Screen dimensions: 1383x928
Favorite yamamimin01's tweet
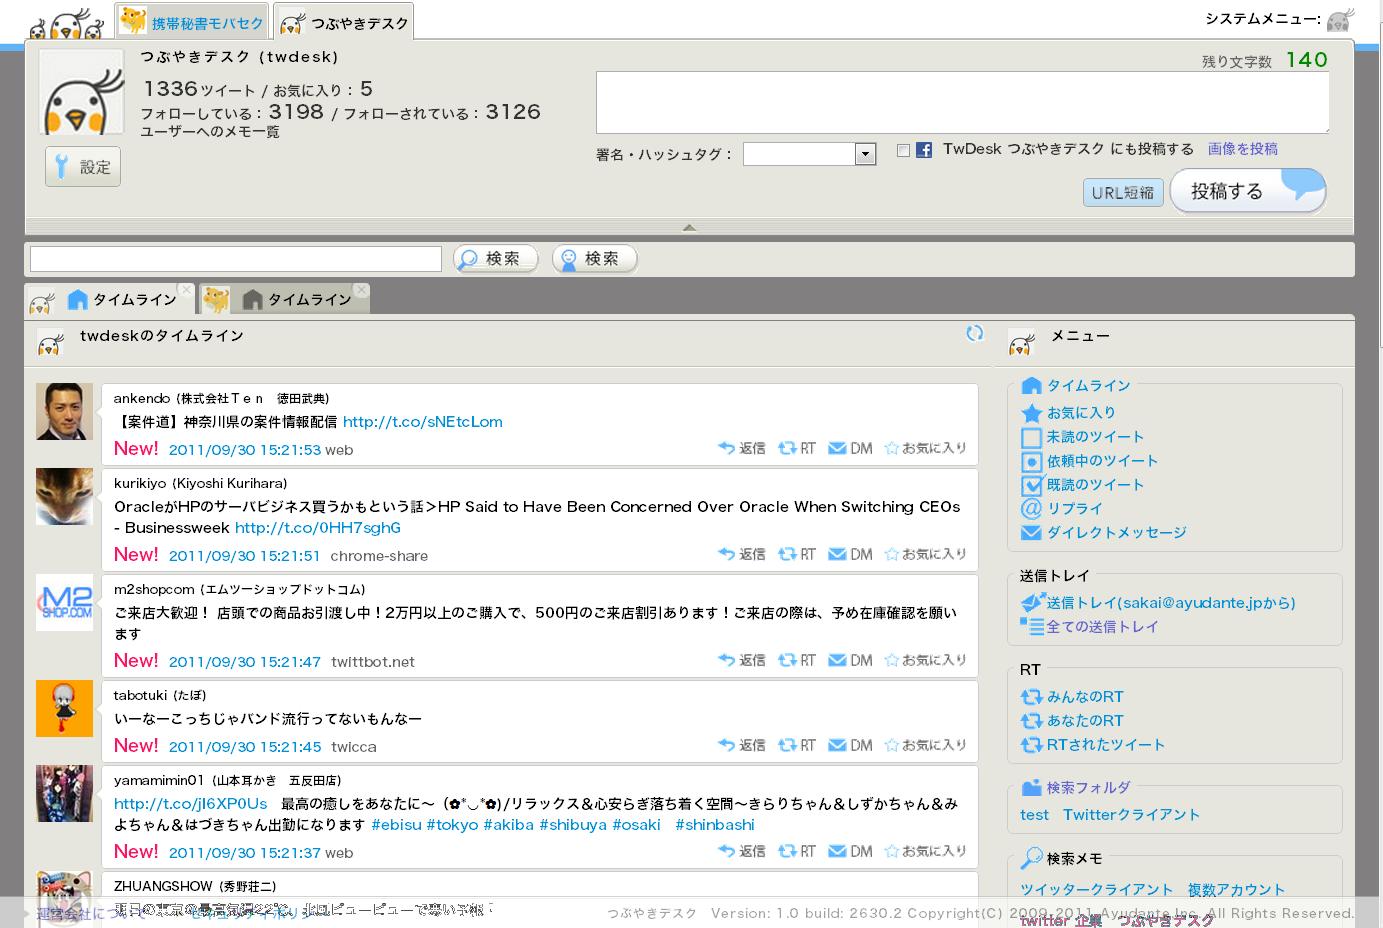925,851
